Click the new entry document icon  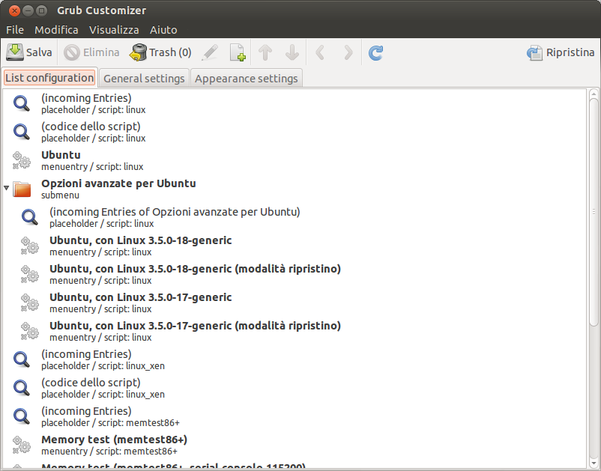coord(238,52)
